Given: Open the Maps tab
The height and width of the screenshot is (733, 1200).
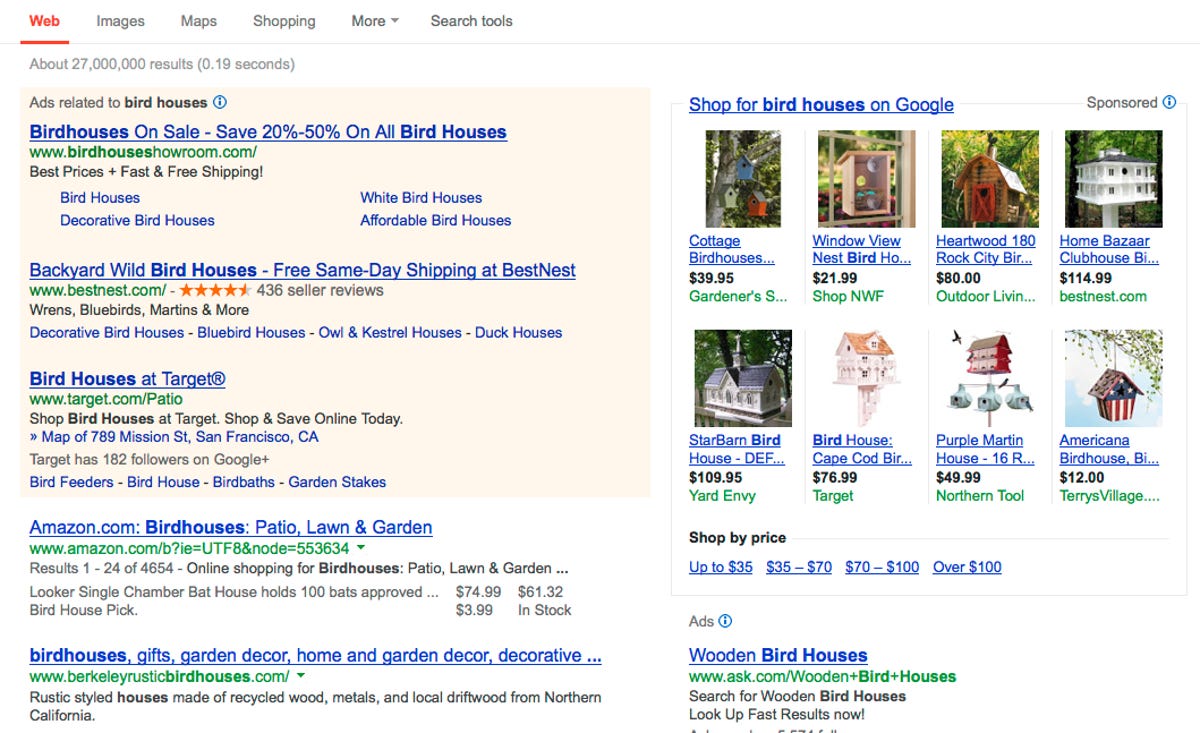Looking at the screenshot, I should coord(198,20).
